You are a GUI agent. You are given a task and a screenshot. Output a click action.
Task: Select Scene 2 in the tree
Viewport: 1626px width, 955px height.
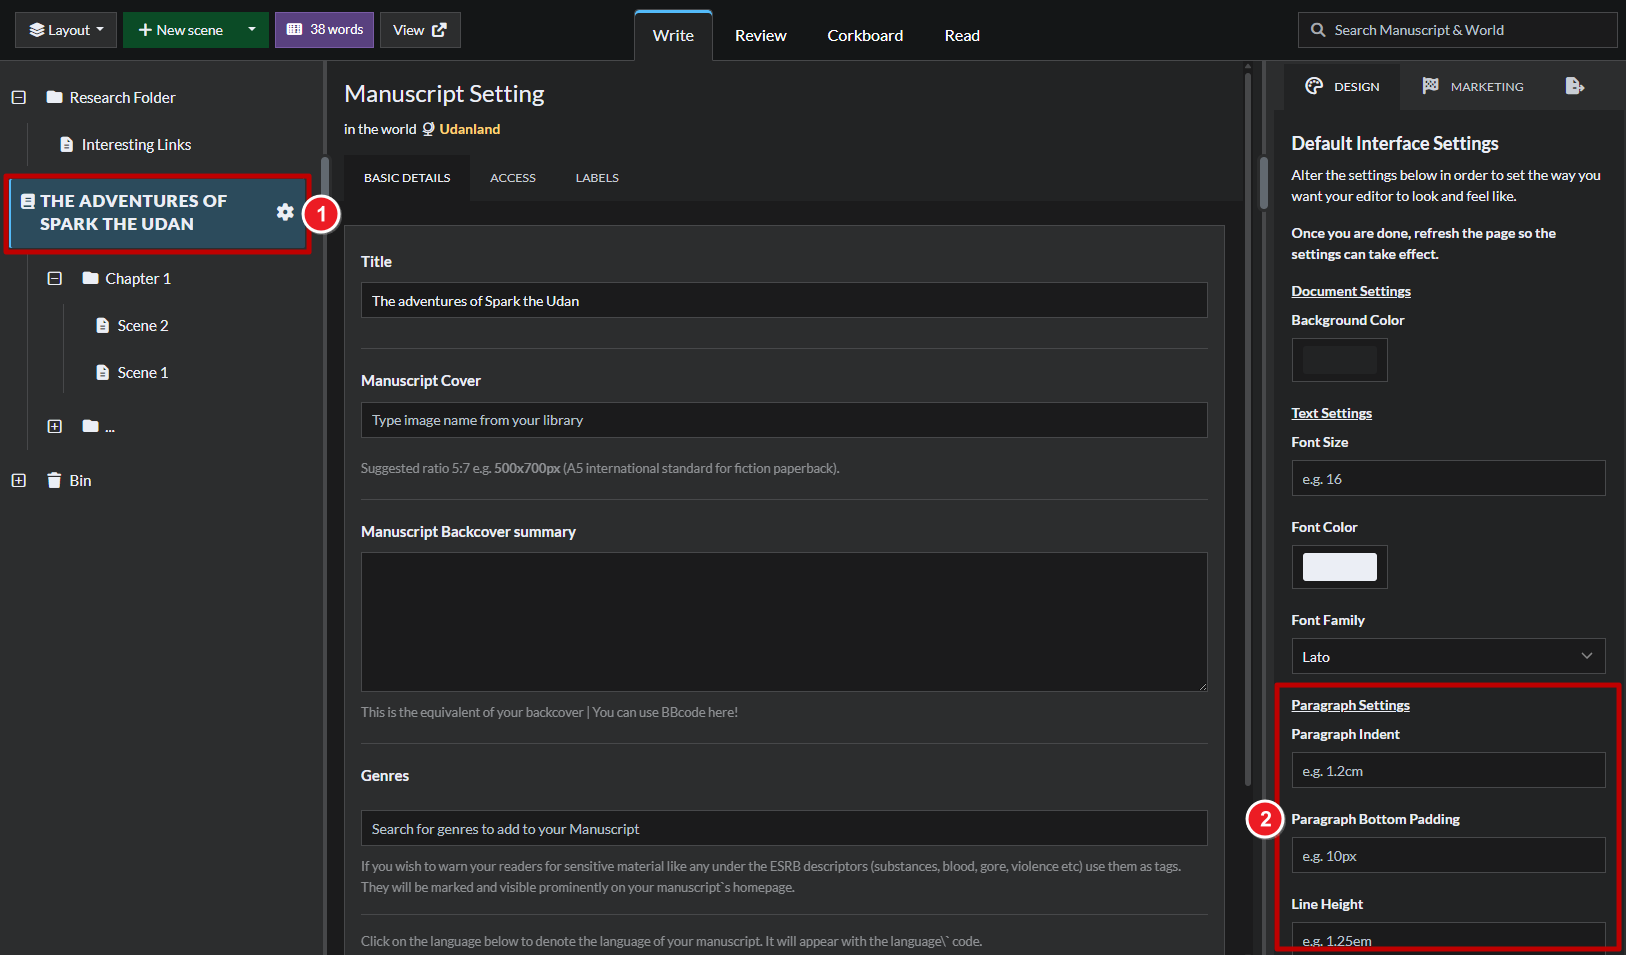click(143, 325)
